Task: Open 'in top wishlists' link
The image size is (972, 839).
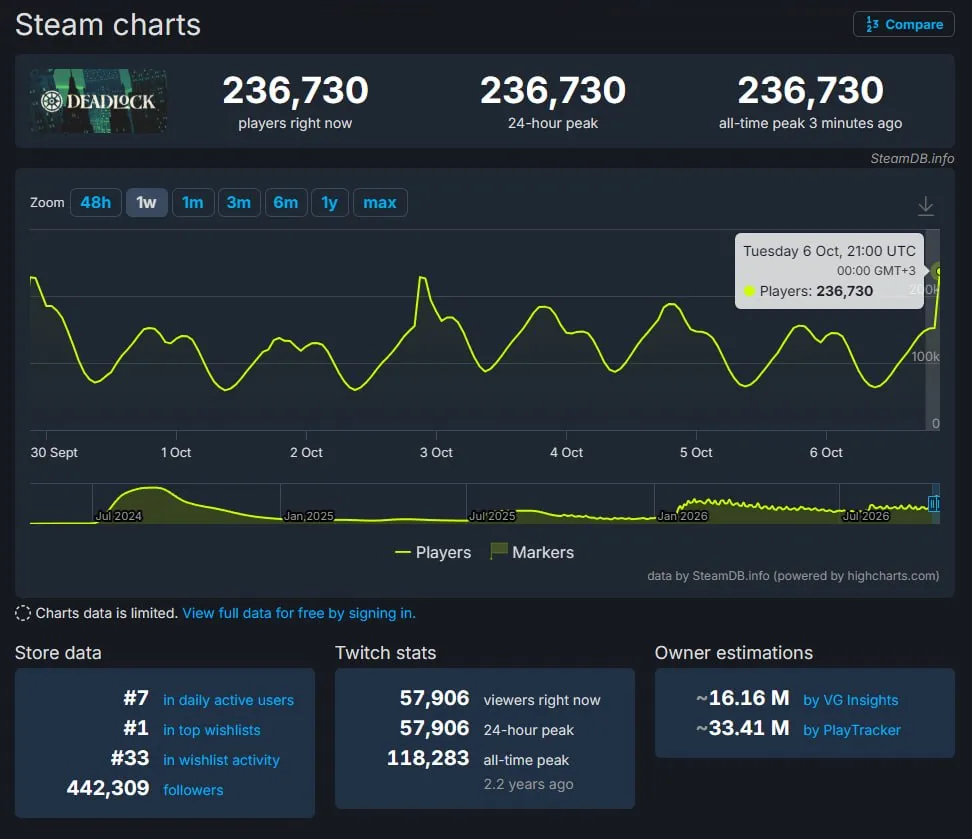Action: point(211,730)
